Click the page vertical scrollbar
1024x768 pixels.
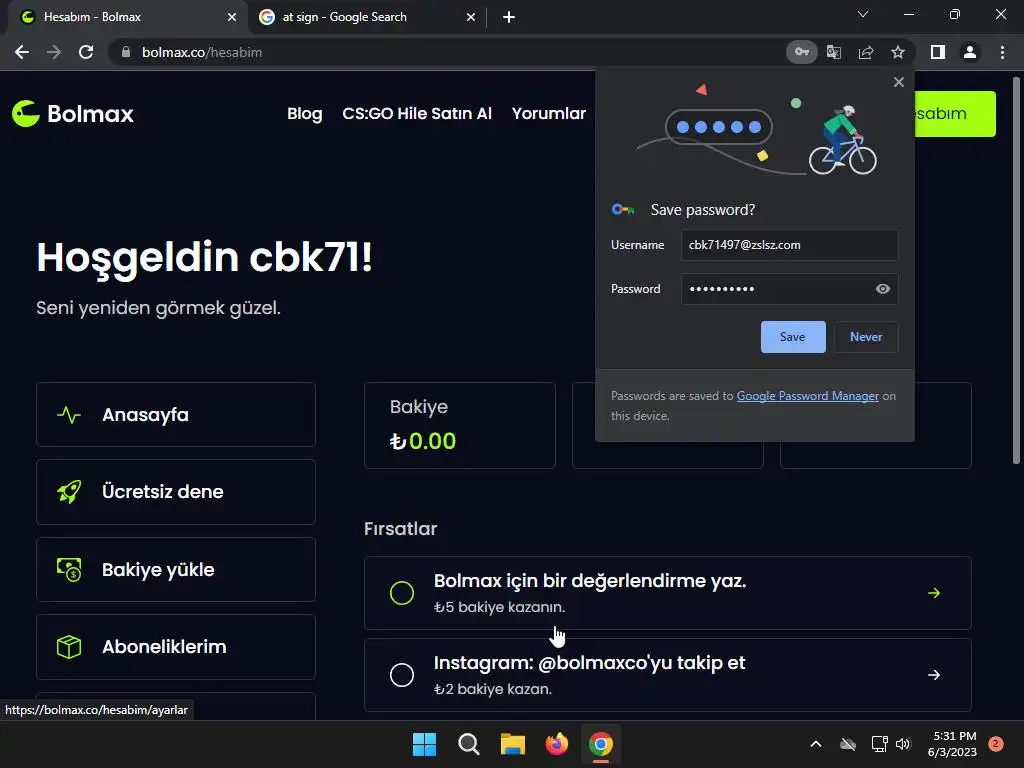[1016, 271]
